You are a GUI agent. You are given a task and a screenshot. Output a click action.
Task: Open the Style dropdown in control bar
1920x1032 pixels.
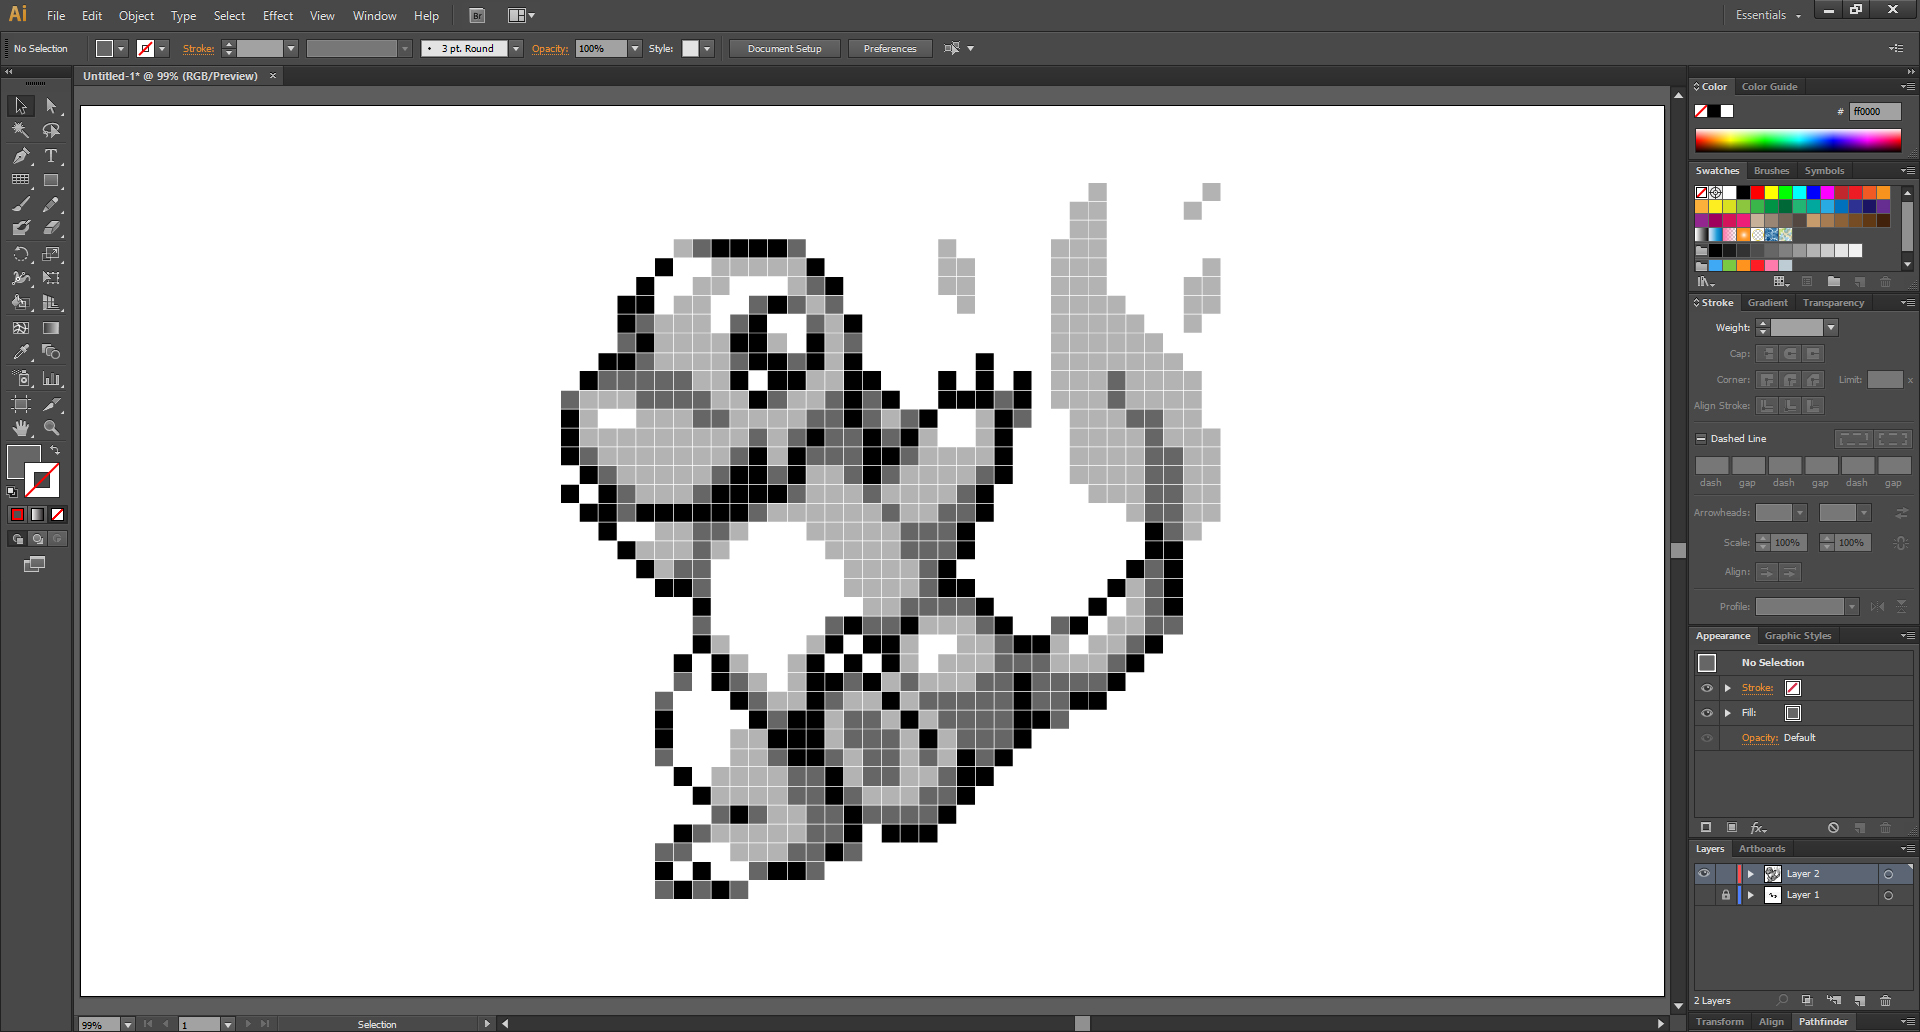pyautogui.click(x=707, y=49)
